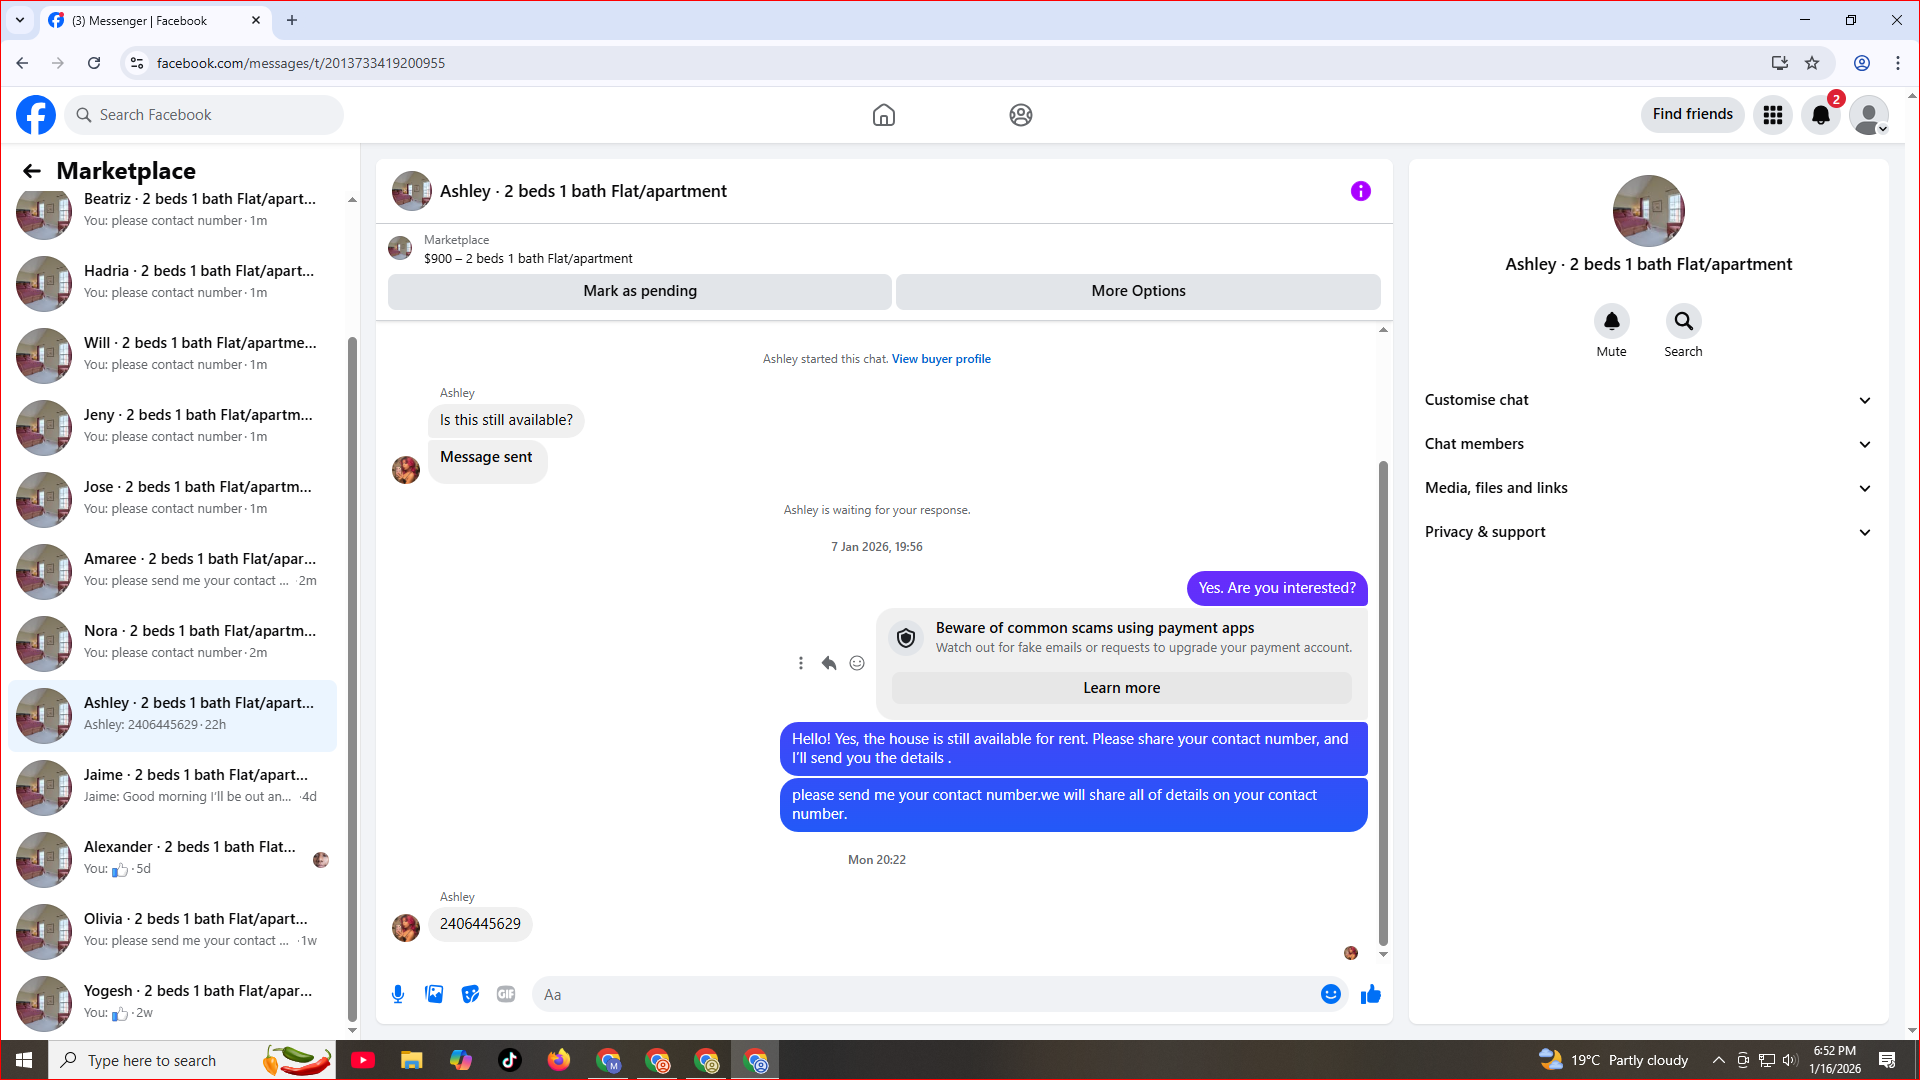Click the purple conversation info icon
The height and width of the screenshot is (1080, 1920).
click(1361, 191)
